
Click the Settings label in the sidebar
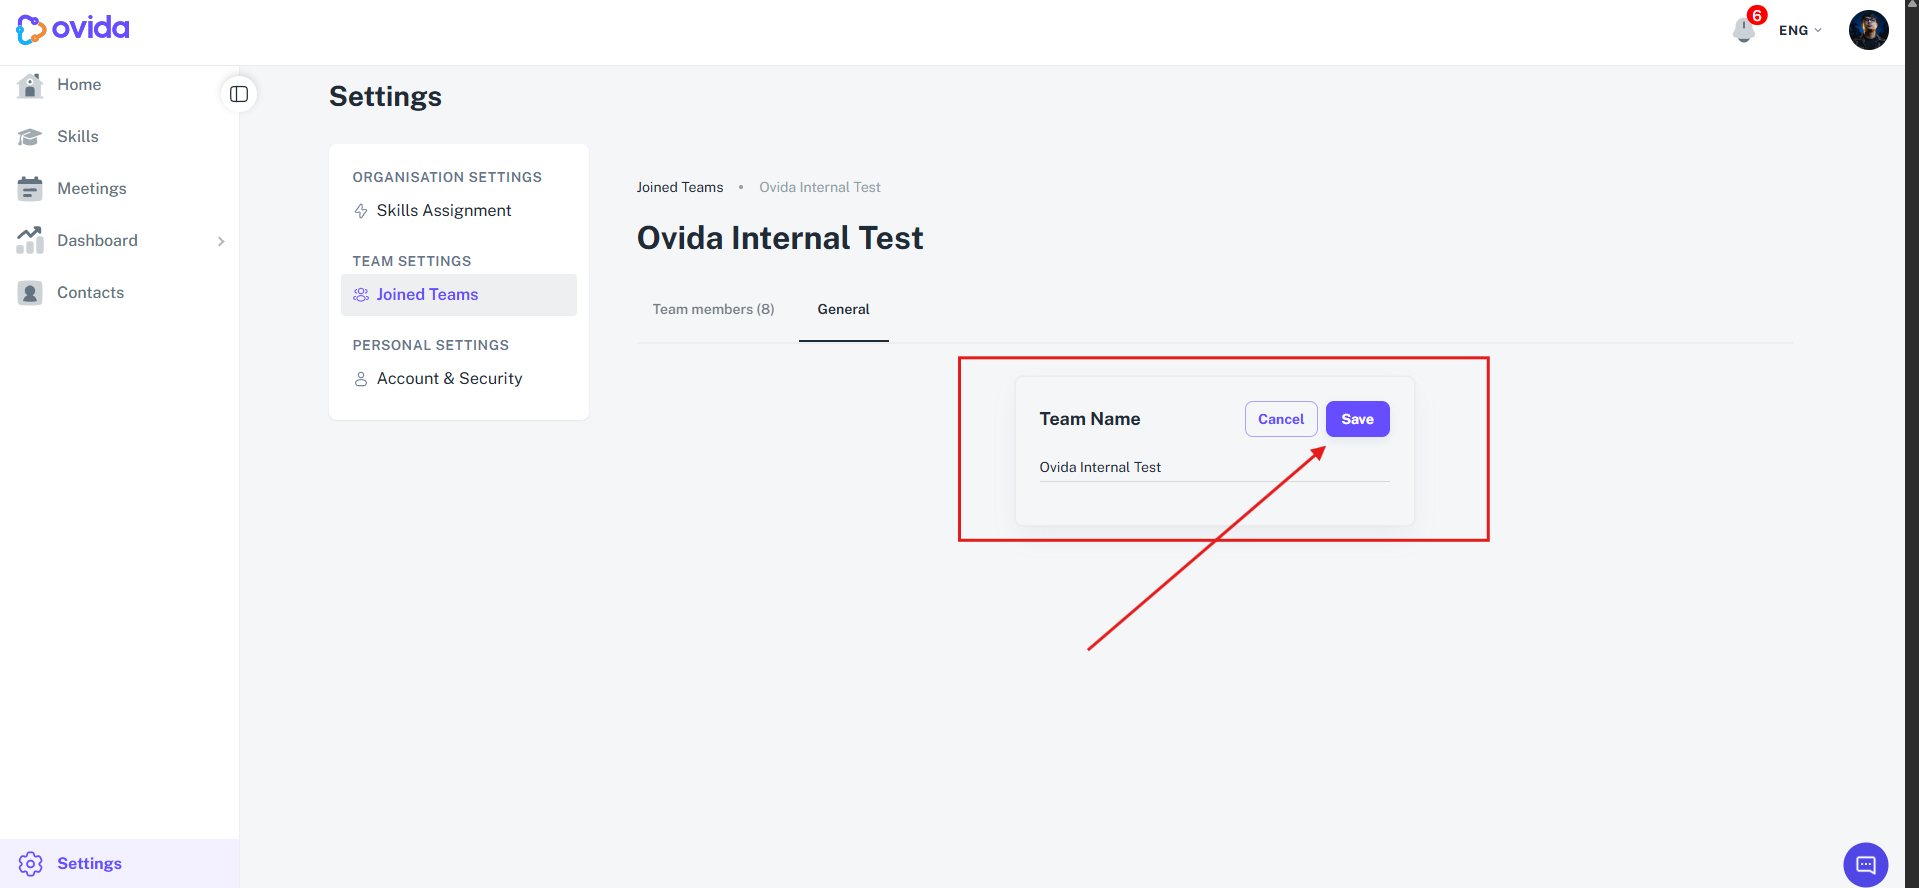click(x=89, y=864)
